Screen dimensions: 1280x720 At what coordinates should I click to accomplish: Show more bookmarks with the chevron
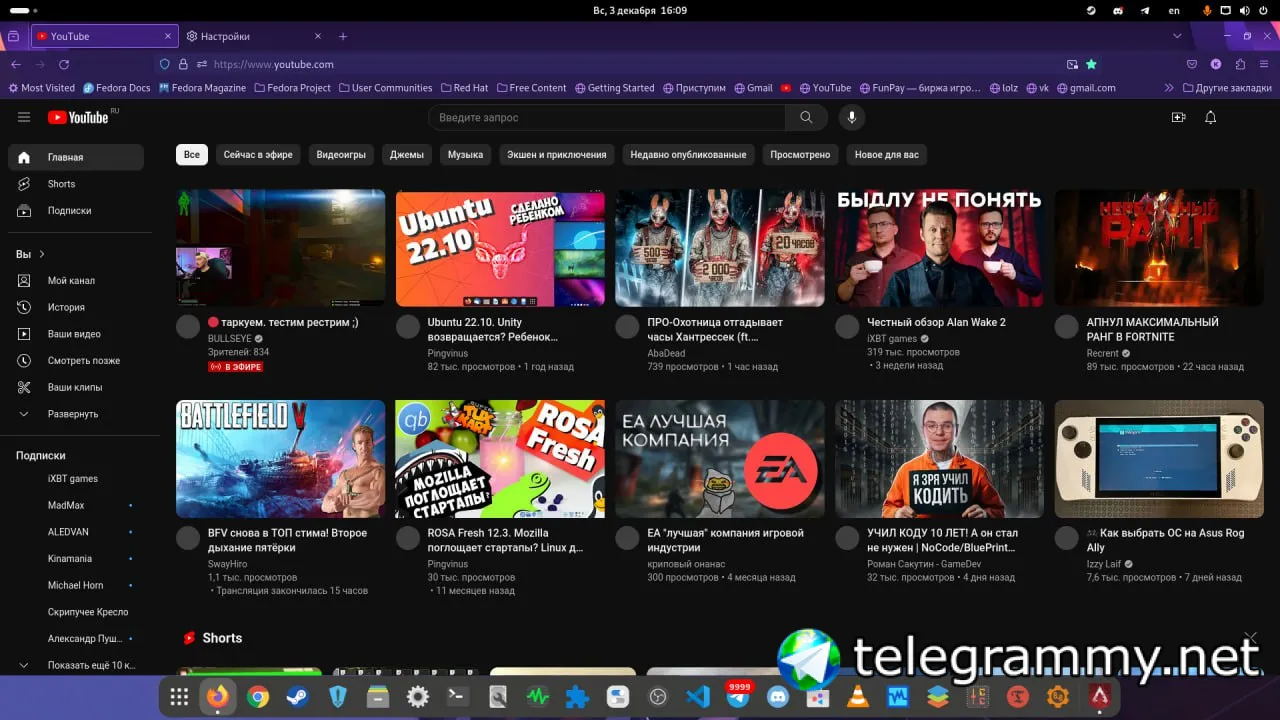tap(1169, 88)
